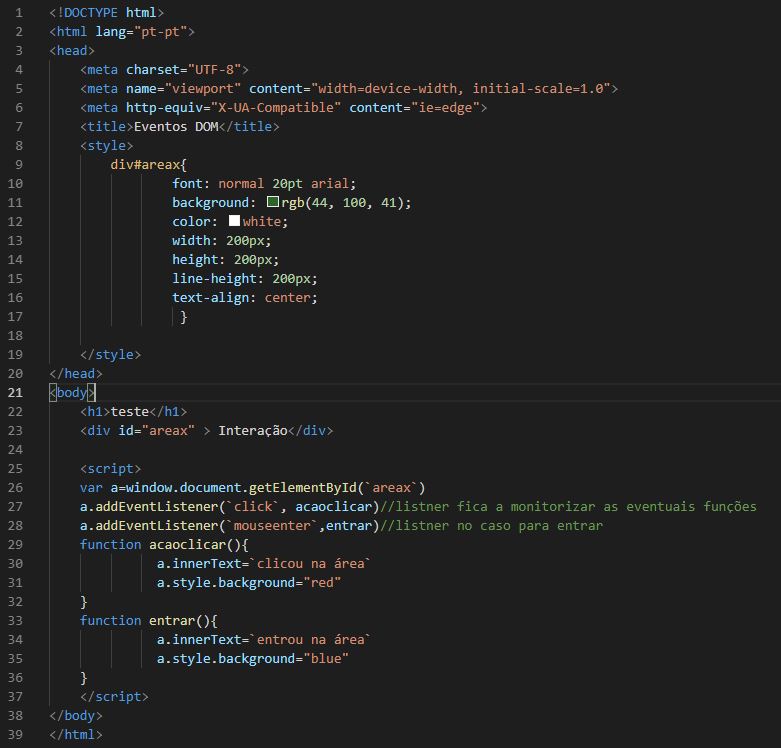Click the id="areax" attribute on line 23
781x748 pixels.
pyautogui.click(x=156, y=430)
